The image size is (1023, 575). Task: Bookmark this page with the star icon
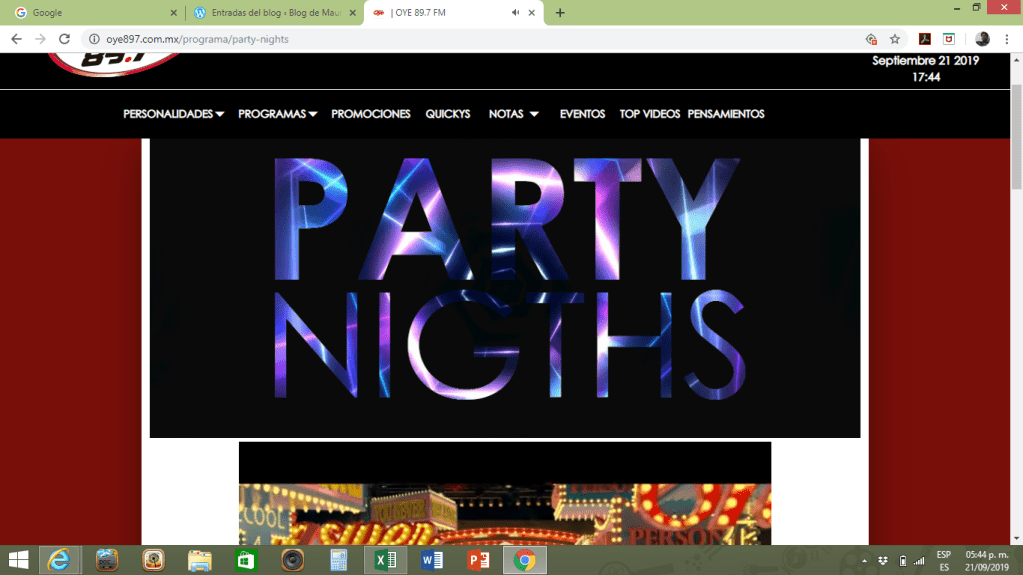pyautogui.click(x=895, y=39)
